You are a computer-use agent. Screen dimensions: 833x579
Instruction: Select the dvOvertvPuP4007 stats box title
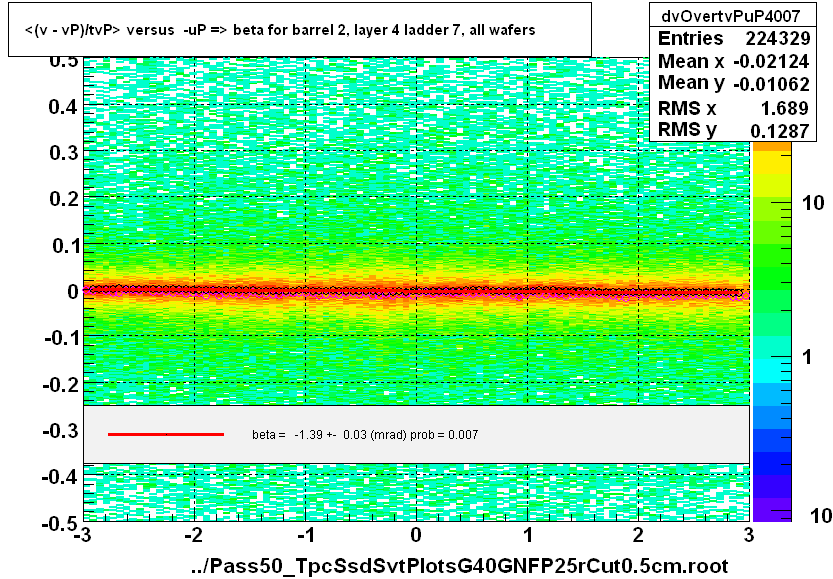tap(730, 16)
